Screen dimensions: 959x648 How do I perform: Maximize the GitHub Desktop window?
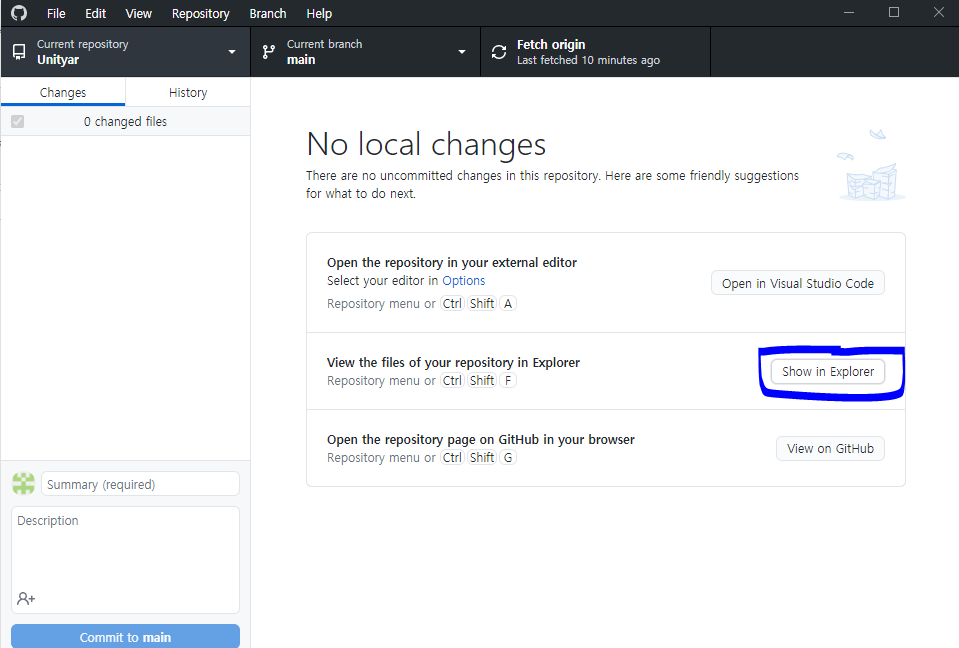coord(894,13)
